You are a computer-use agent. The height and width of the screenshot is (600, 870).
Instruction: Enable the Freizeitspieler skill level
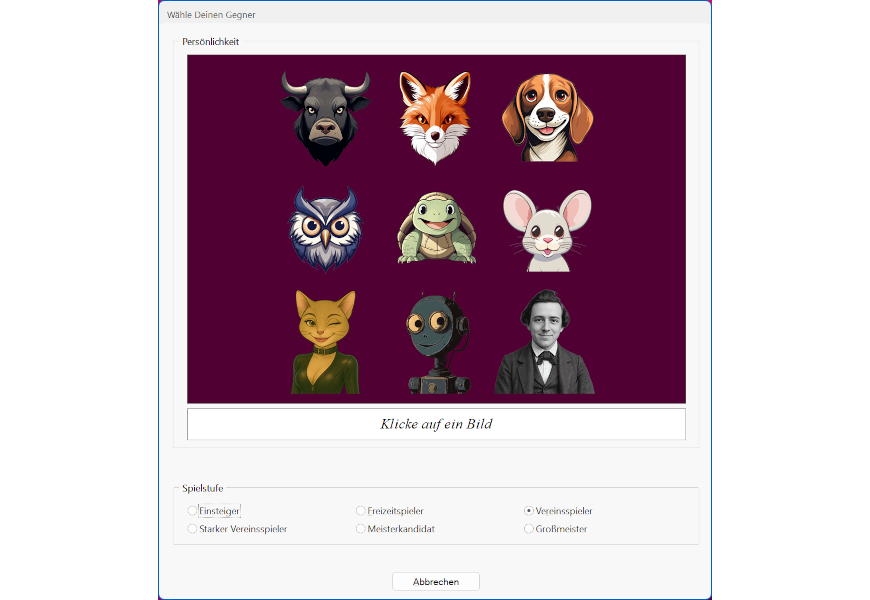coord(360,510)
